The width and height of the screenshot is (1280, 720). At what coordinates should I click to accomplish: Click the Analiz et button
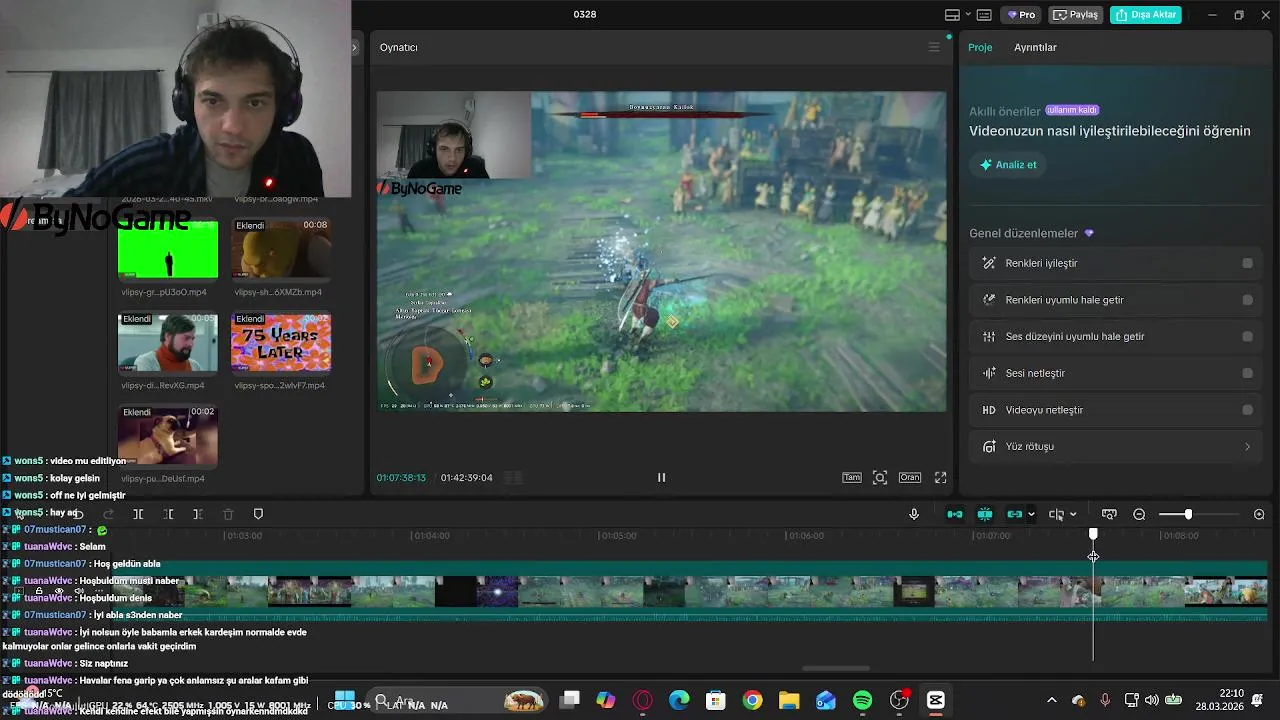(x=1008, y=165)
